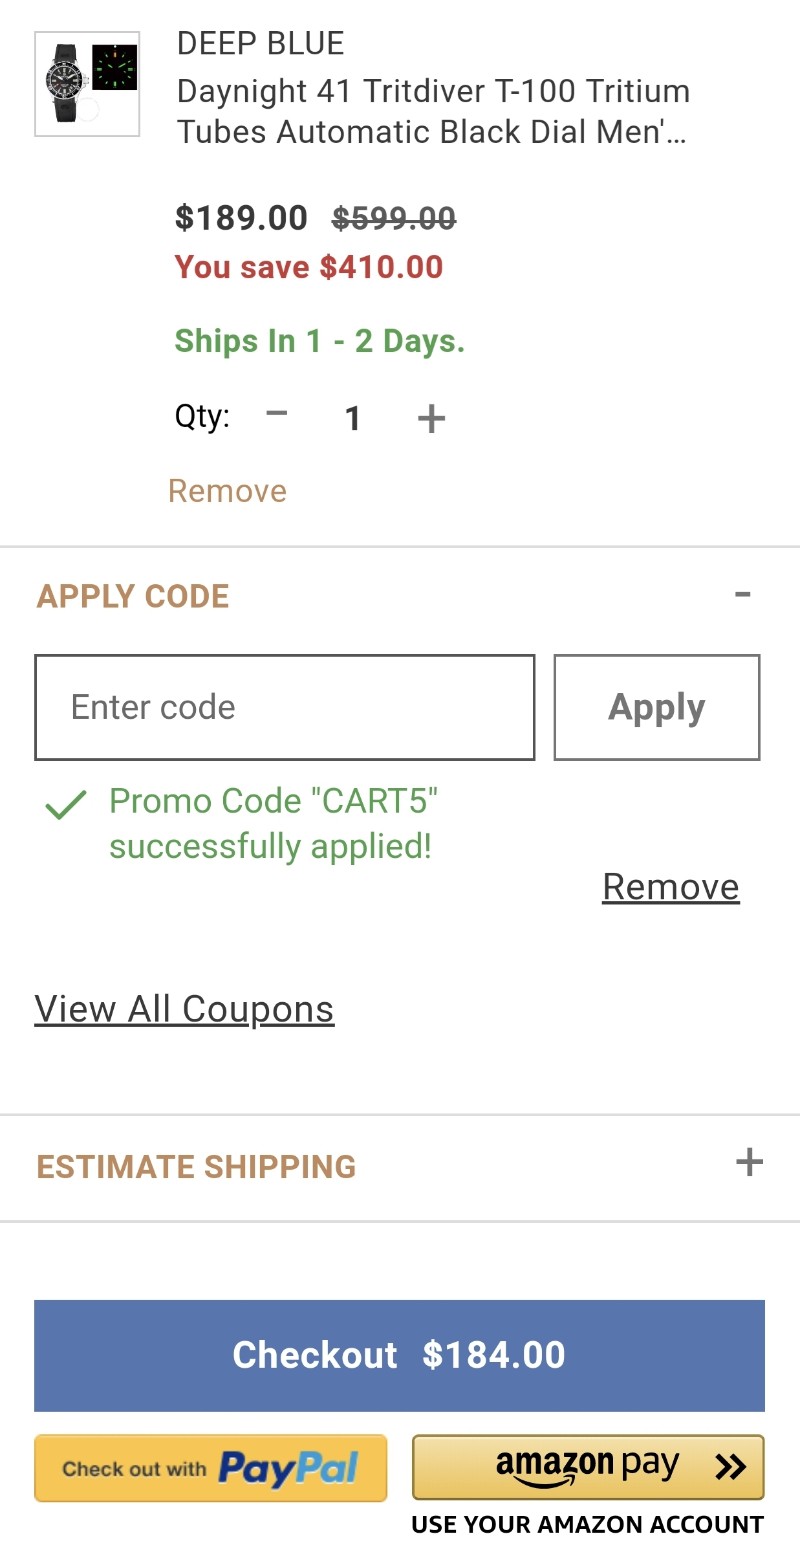The height and width of the screenshot is (1567, 800).
Task: Expand Estimate Shipping with the plus icon
Action: (x=749, y=1162)
